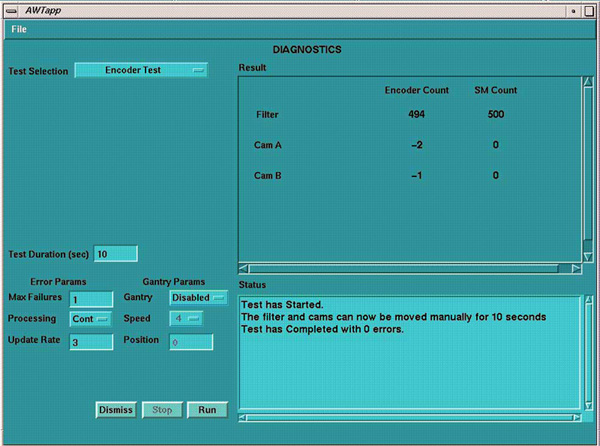Click the Result panel scroll up arrow
Image resolution: width=600 pixels, height=446 pixels.
[x=588, y=83]
